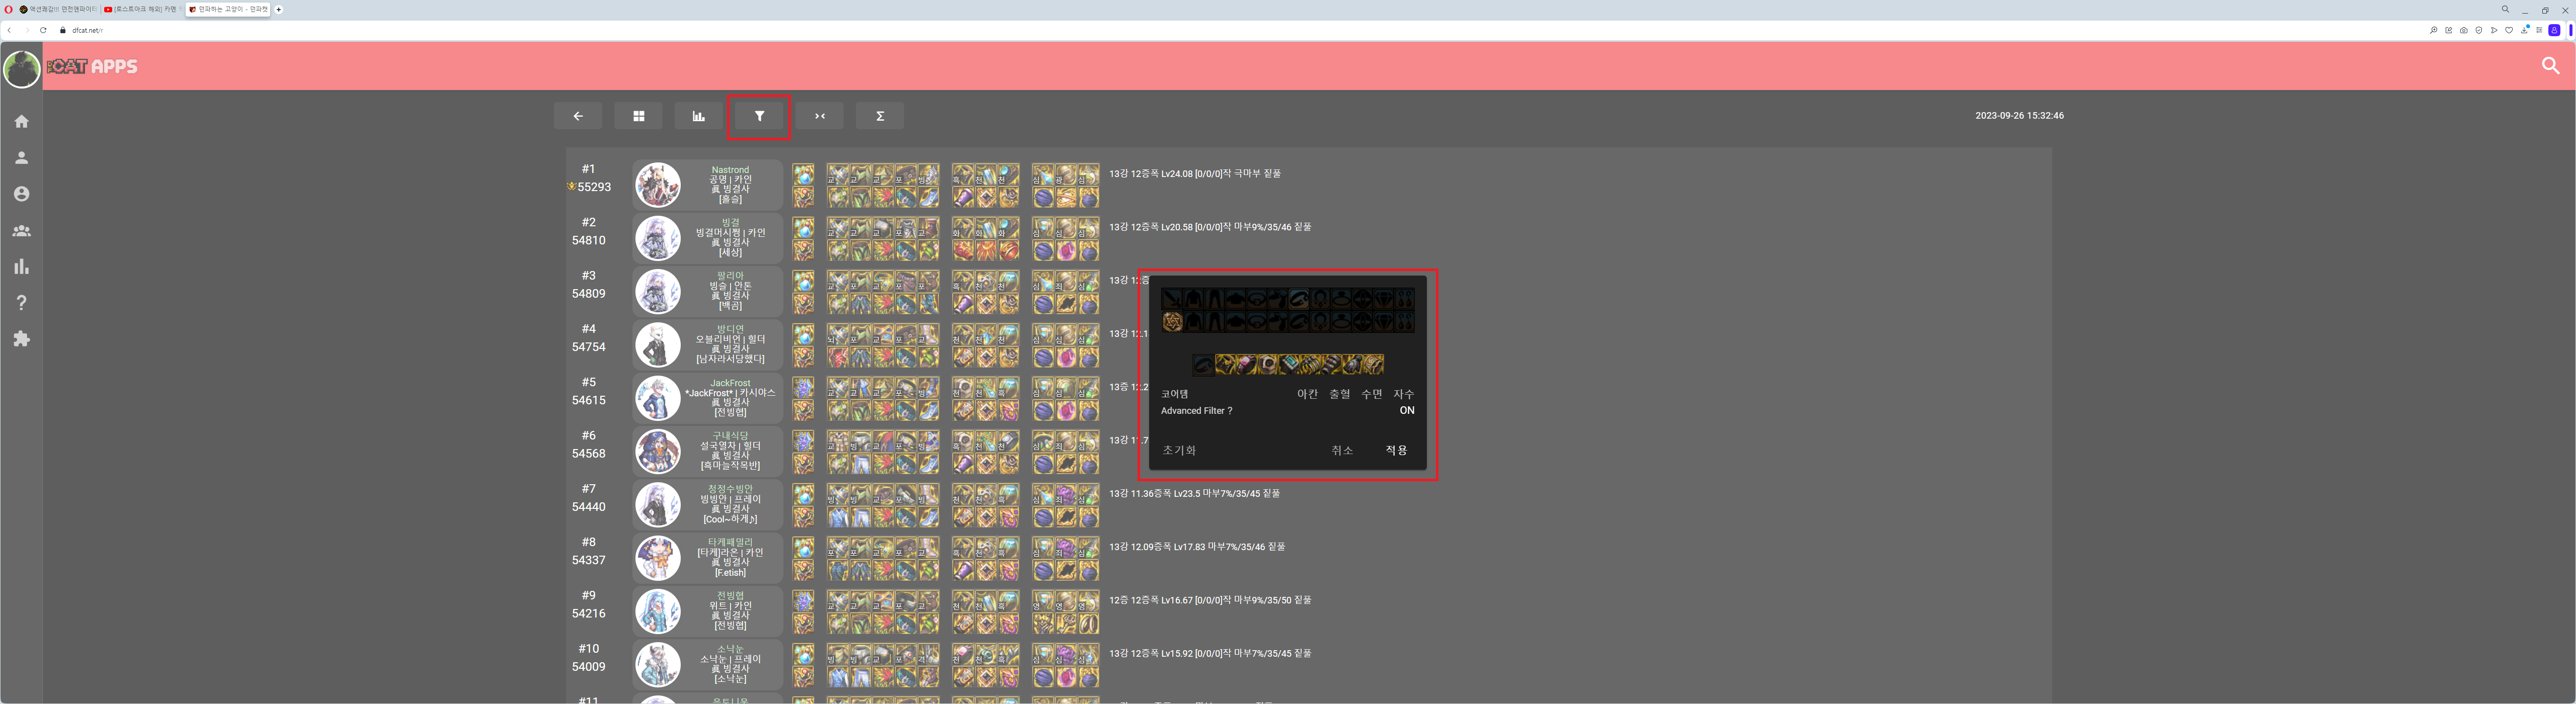Open the grid view toolbar button
This screenshot has width=2576, height=704.
(x=638, y=116)
